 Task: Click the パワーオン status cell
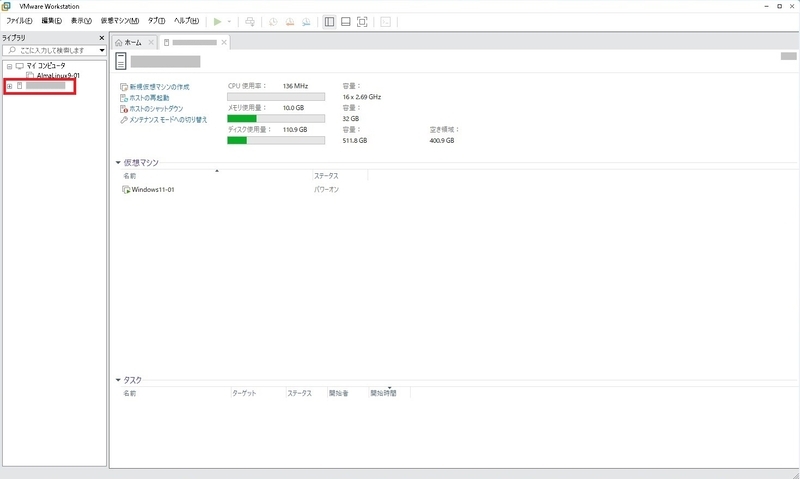pyautogui.click(x=326, y=190)
